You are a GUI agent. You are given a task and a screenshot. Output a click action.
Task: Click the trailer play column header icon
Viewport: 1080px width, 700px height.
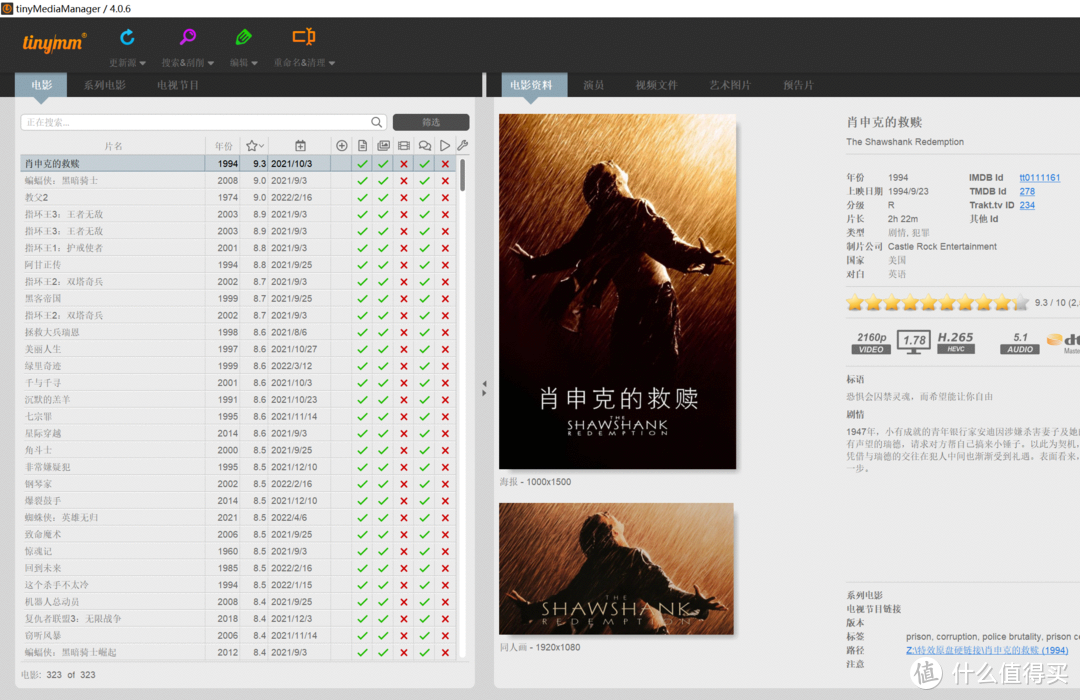click(445, 146)
